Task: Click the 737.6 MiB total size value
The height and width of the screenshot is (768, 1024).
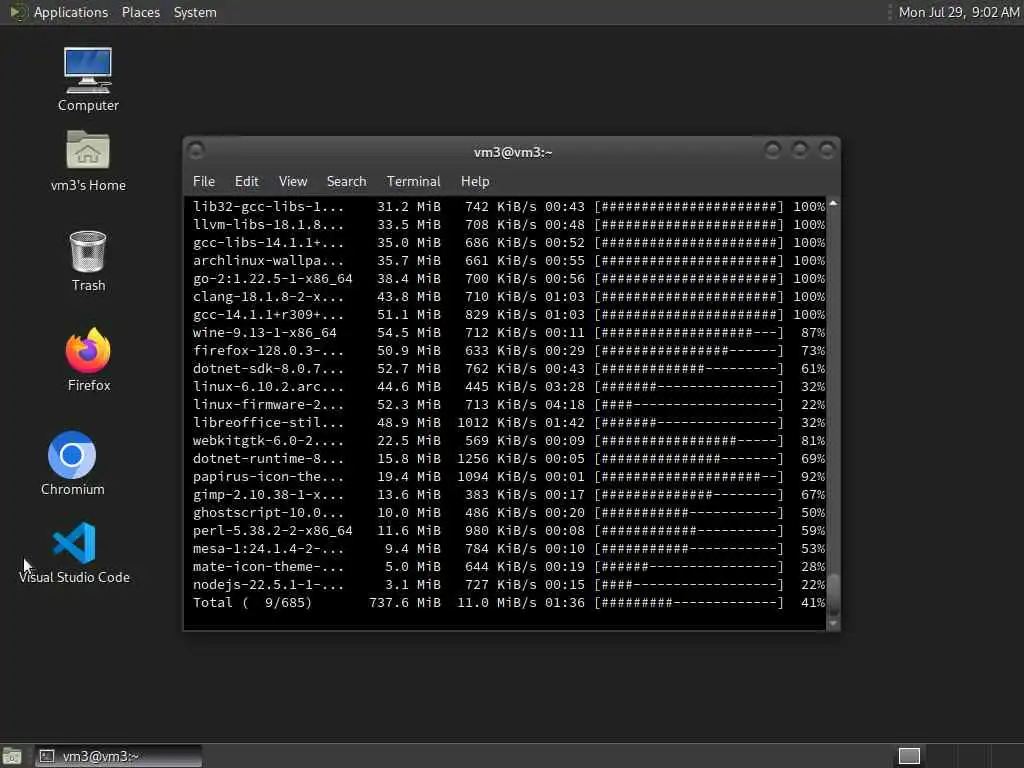Action: (x=405, y=603)
